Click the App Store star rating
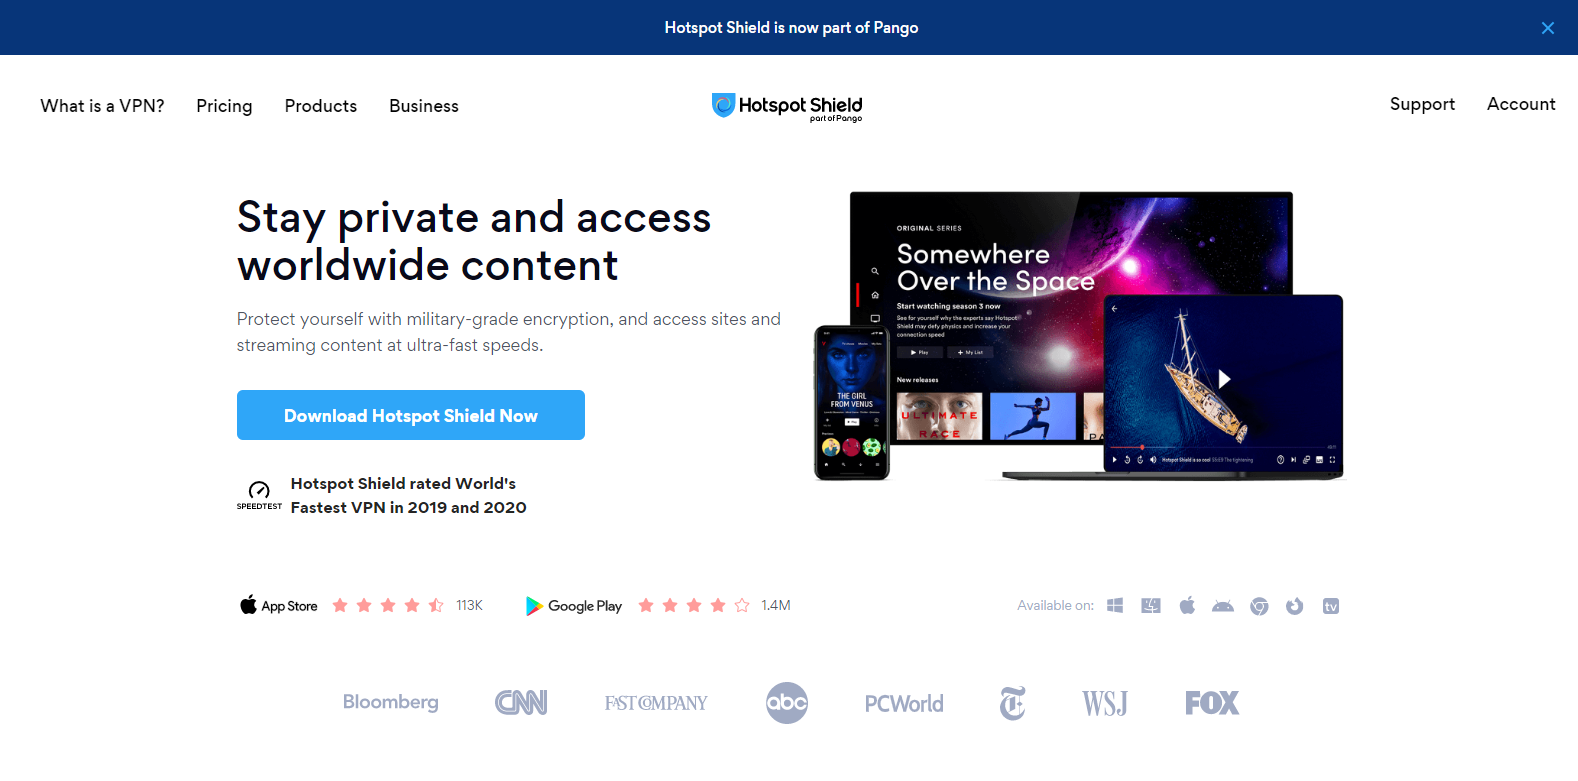Screen dimensions: 1578x781 pos(388,605)
